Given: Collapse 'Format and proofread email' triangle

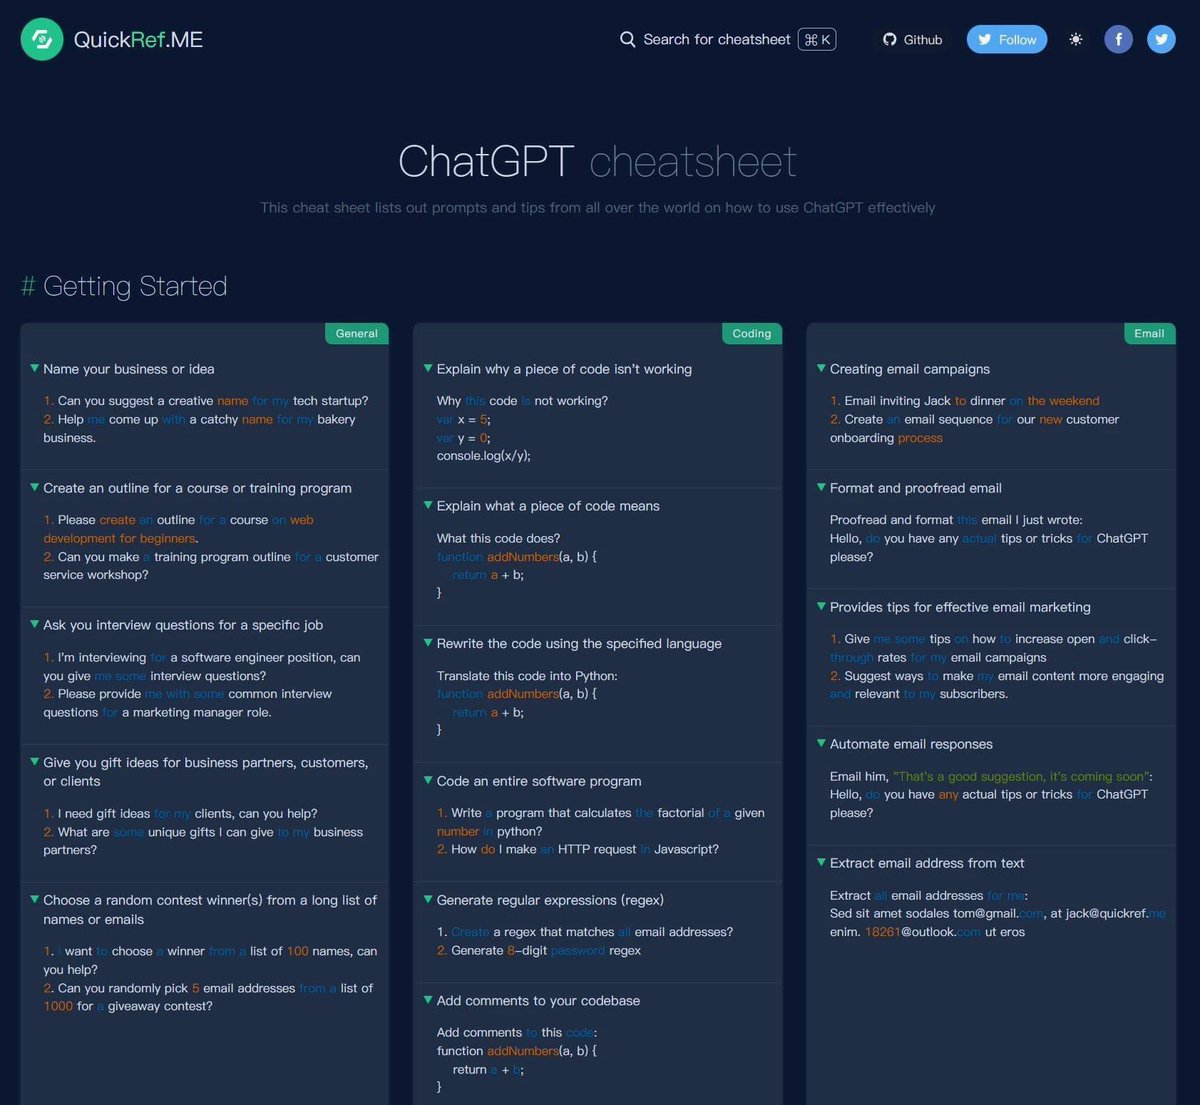Looking at the screenshot, I should [821, 488].
